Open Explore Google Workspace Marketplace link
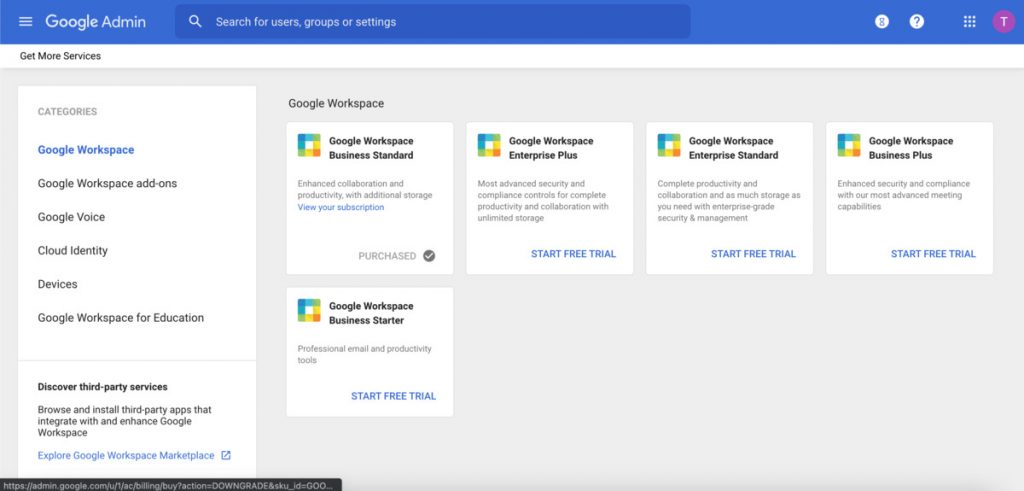The image size is (1024, 491). coord(126,455)
